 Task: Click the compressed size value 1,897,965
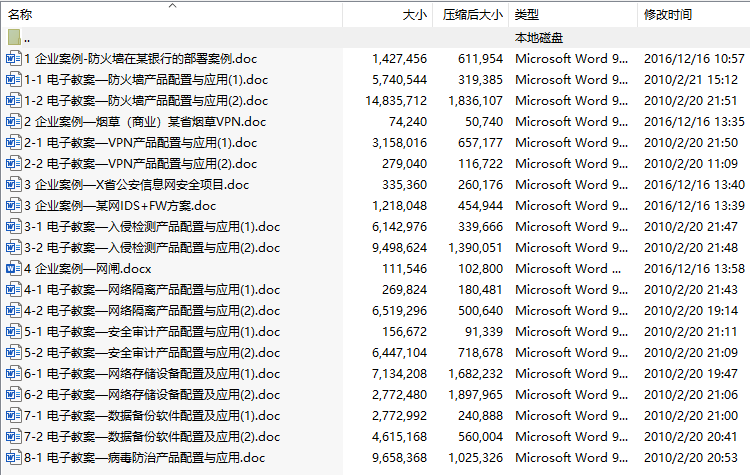475,395
